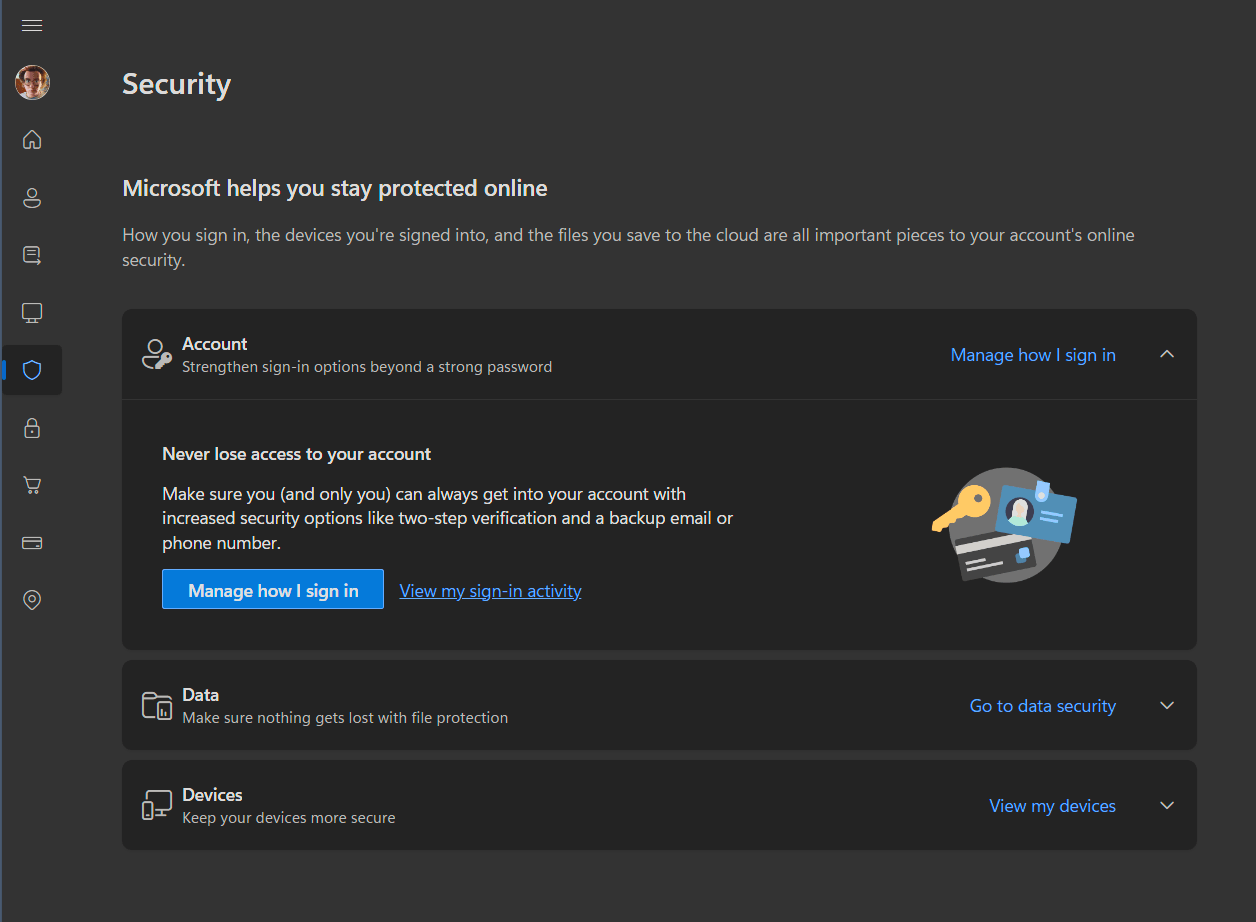Follow the Go to data security link
The width and height of the screenshot is (1256, 922).
[1042, 706]
